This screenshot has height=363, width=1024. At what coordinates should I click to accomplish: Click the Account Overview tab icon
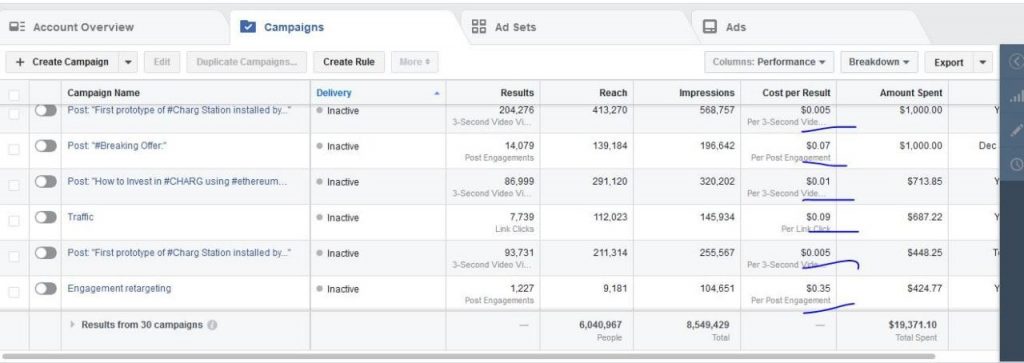(x=17, y=27)
